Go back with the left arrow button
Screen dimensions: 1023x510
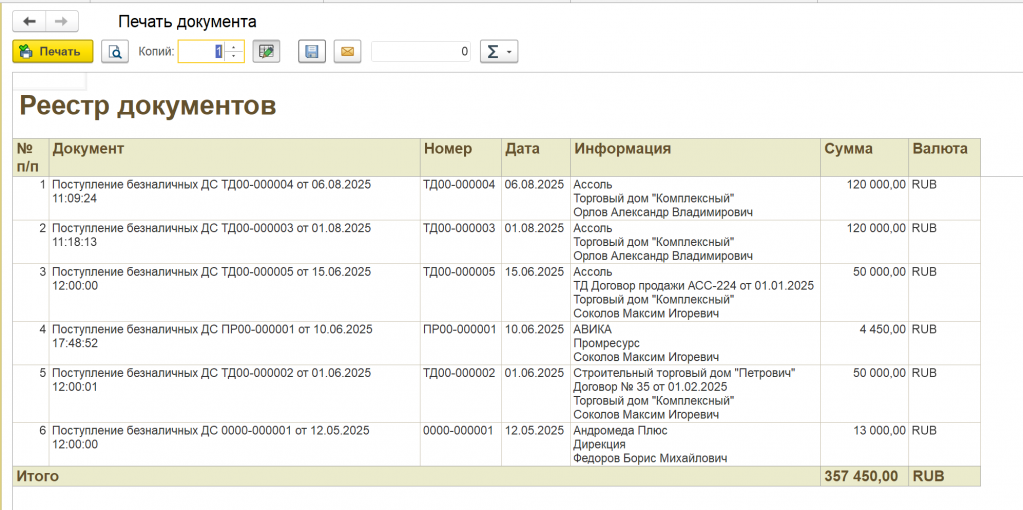click(29, 22)
